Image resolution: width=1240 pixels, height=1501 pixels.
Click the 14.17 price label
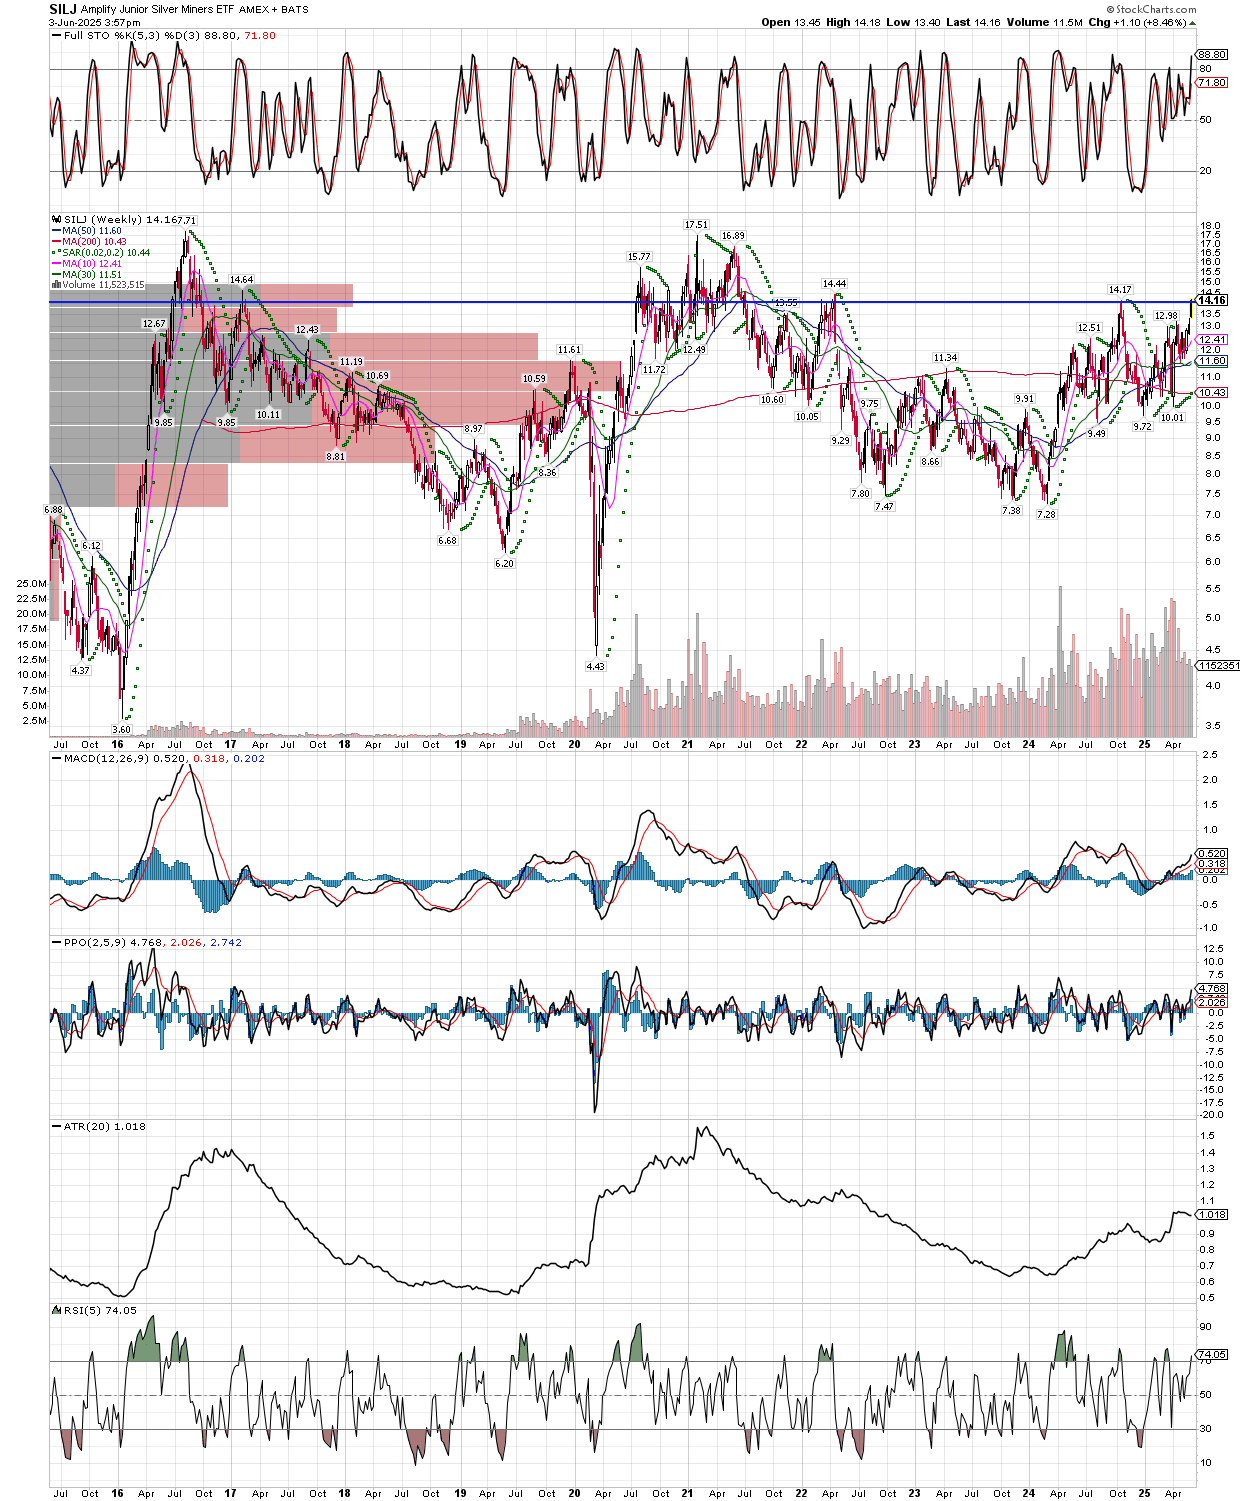pos(1119,290)
